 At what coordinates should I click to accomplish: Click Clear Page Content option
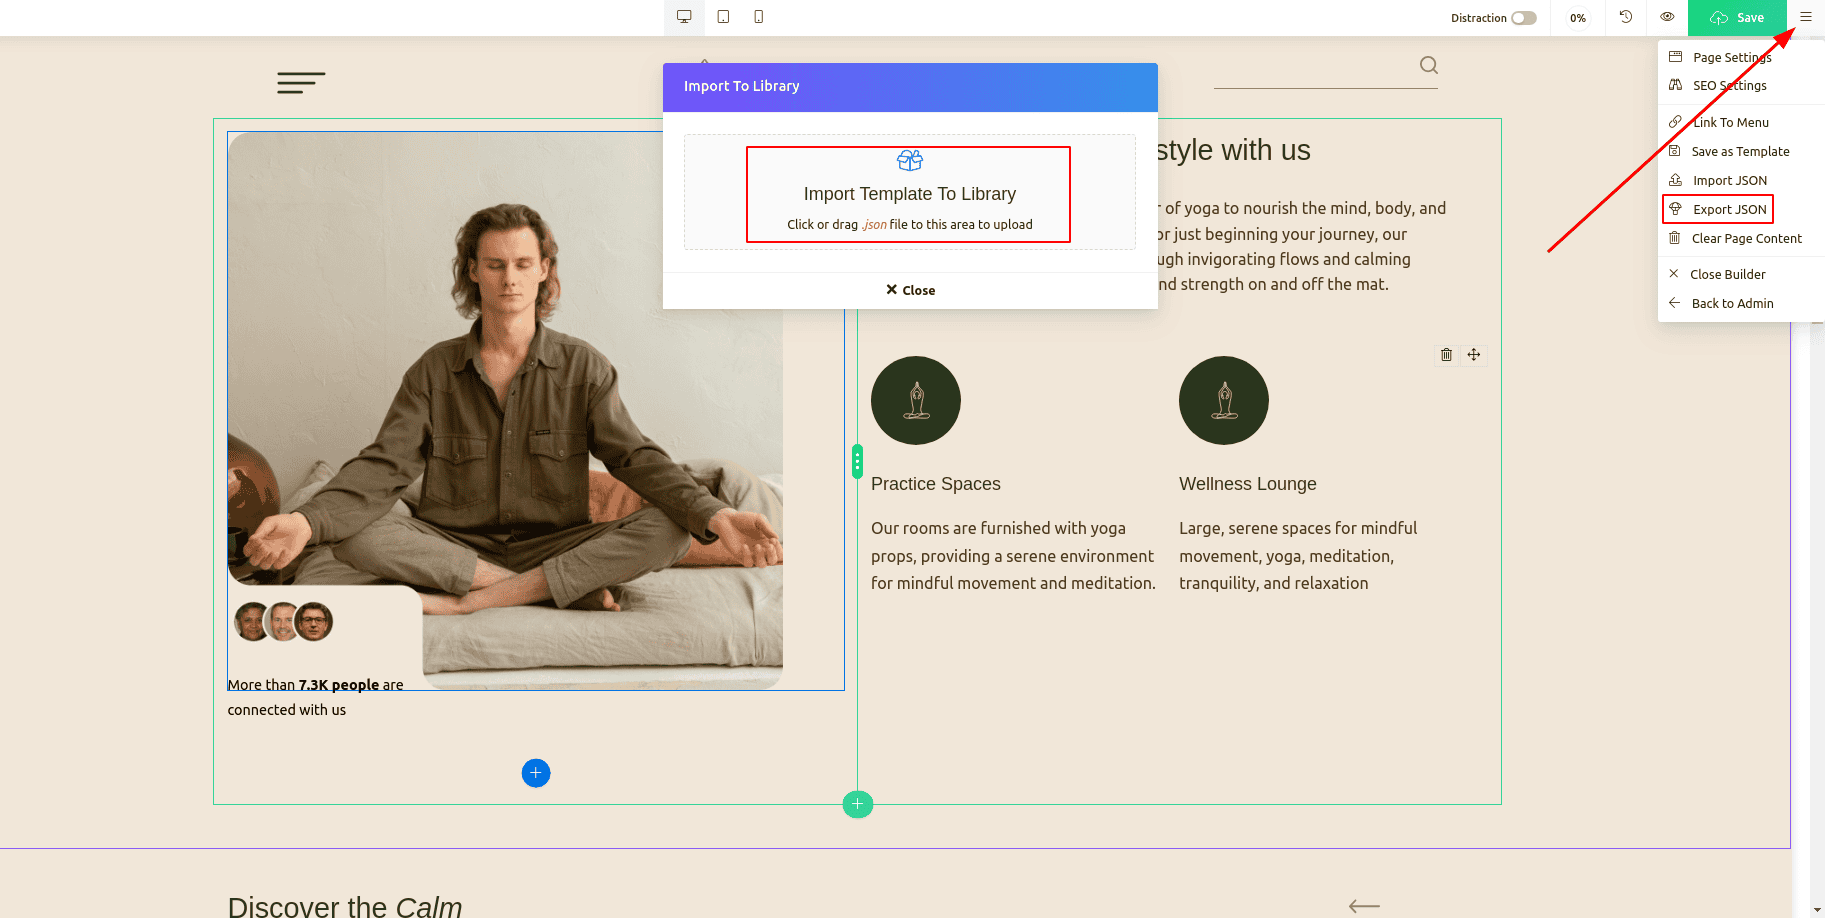[x=1745, y=239]
